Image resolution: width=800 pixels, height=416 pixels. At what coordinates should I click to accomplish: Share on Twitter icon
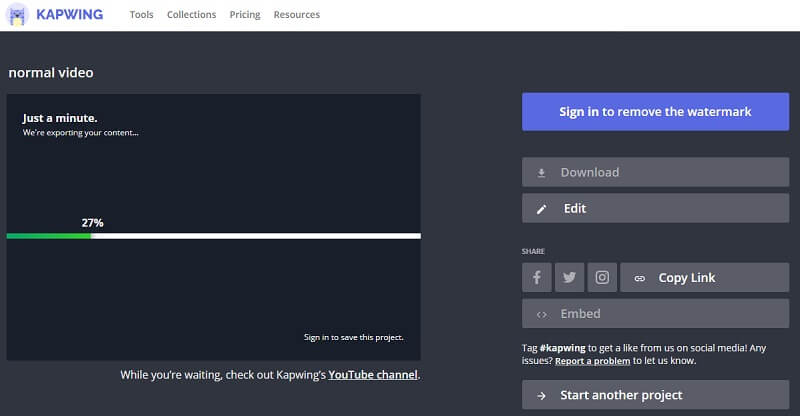[569, 278]
